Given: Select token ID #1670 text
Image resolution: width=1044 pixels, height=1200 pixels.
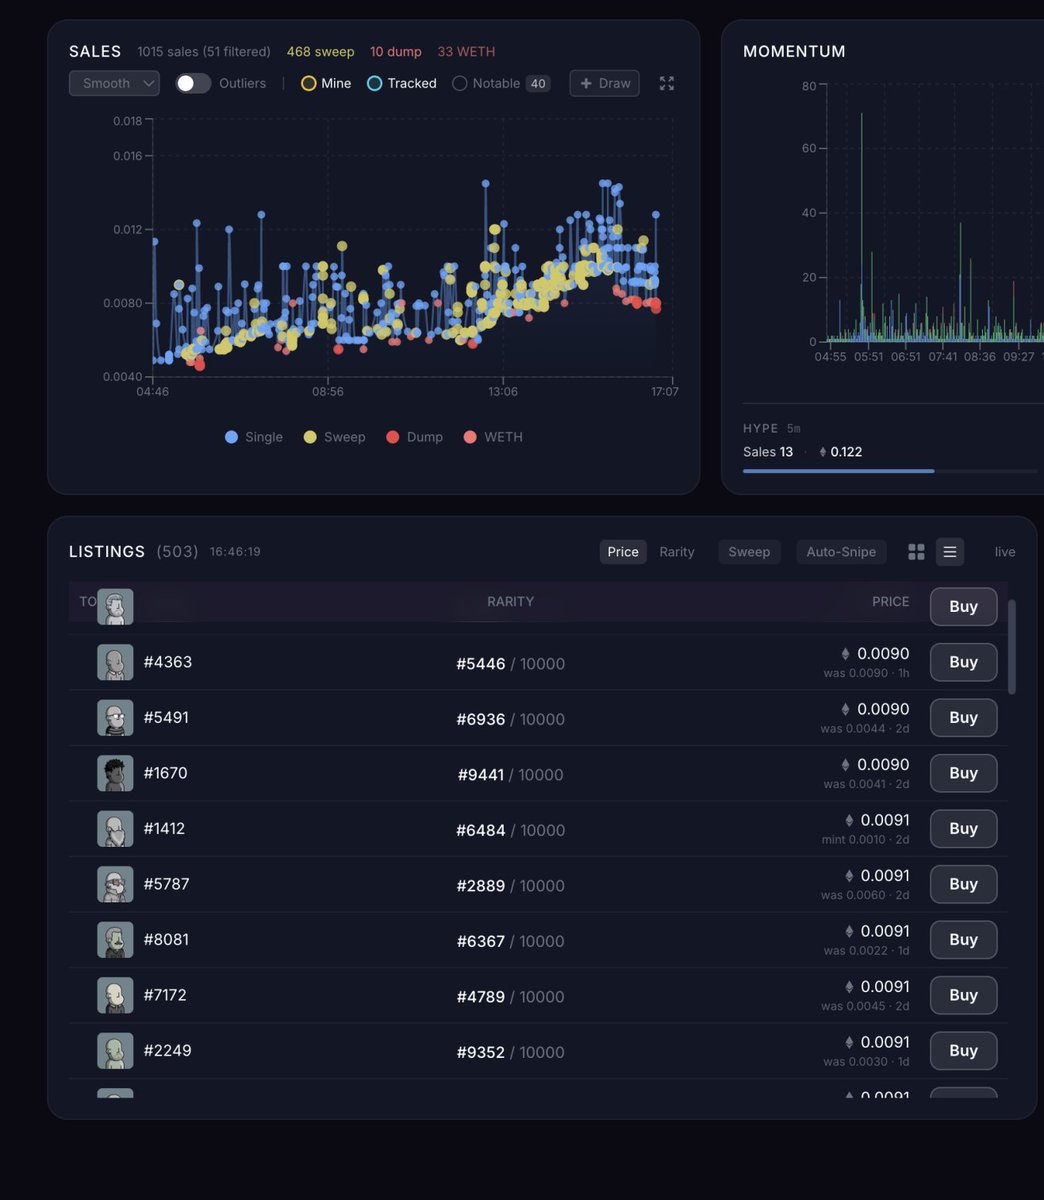Looking at the screenshot, I should point(166,773).
